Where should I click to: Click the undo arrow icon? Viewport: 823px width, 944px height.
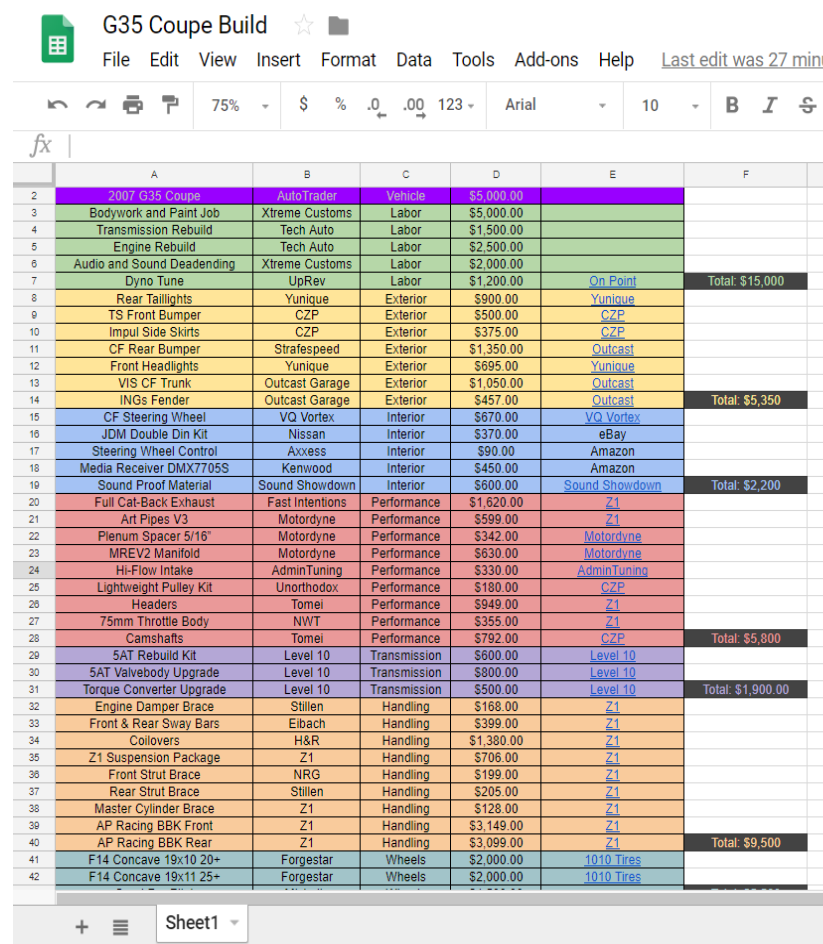tap(58, 105)
